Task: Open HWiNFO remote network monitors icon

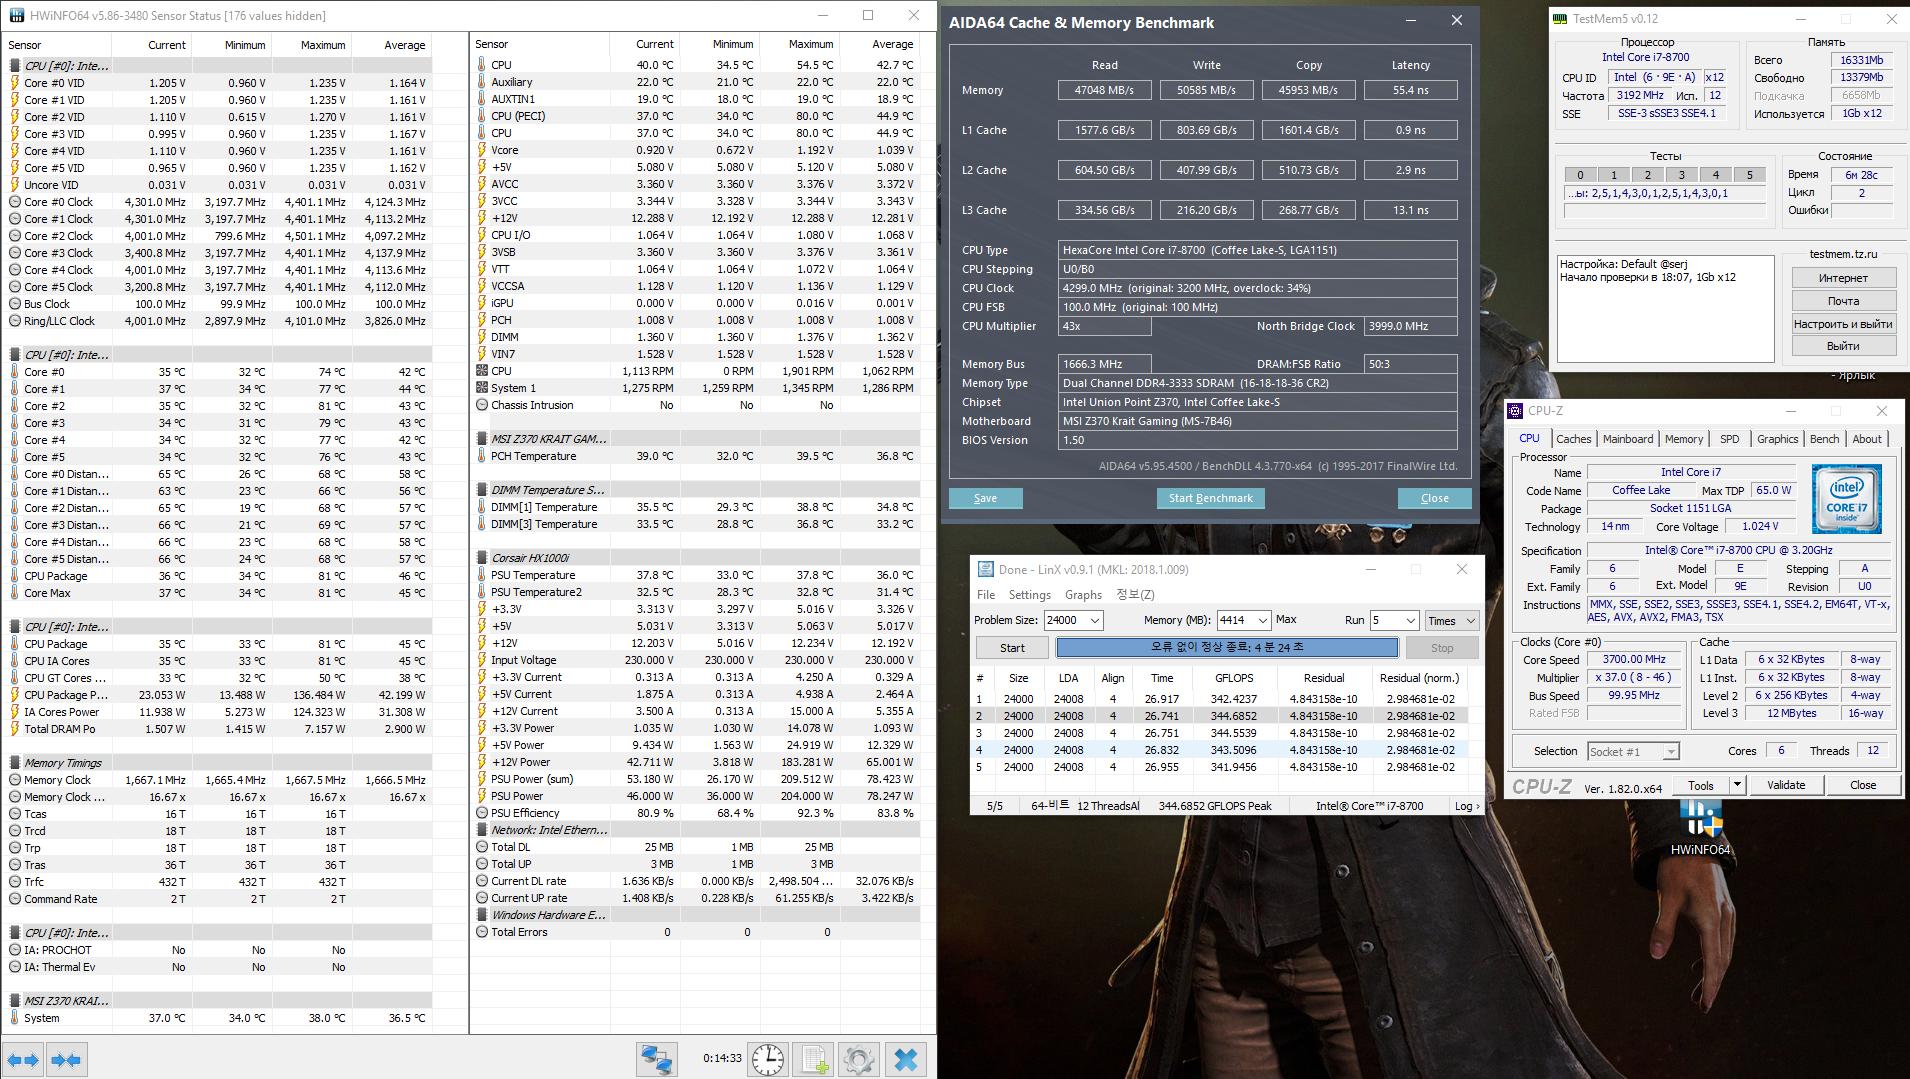Action: pos(657,1060)
